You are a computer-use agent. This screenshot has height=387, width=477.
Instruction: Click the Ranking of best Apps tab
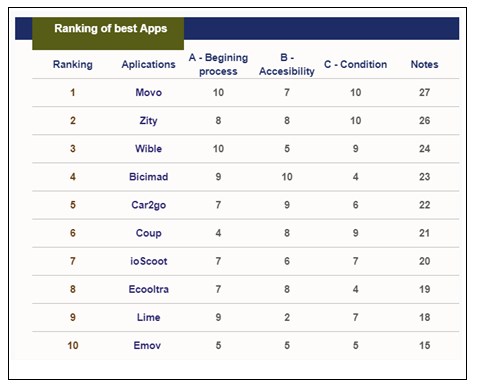(108, 33)
